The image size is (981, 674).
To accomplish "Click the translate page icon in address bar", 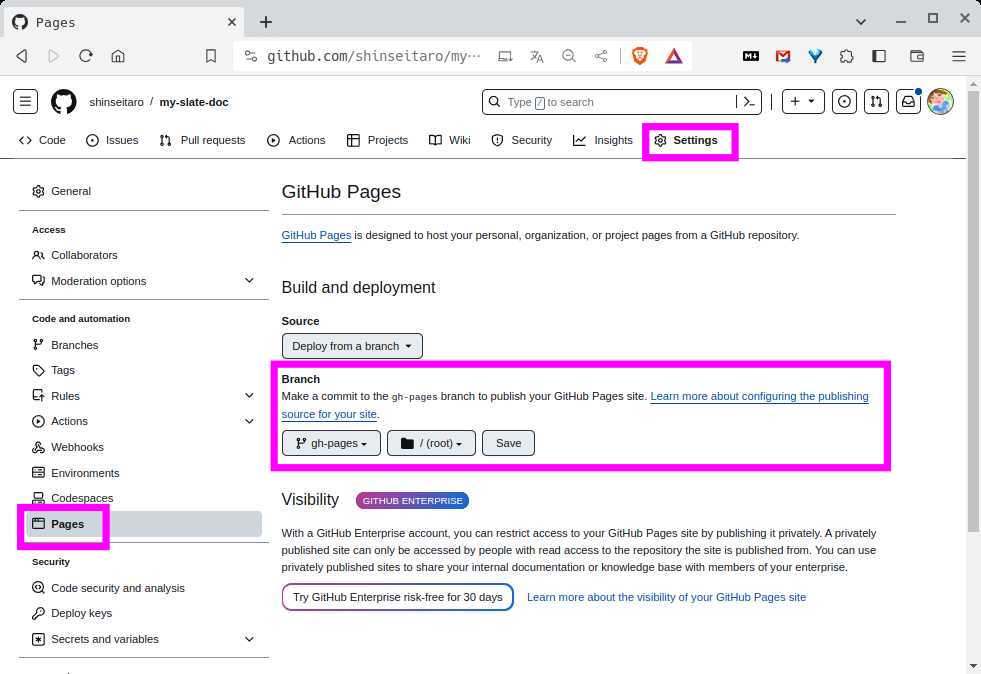I will [x=537, y=56].
